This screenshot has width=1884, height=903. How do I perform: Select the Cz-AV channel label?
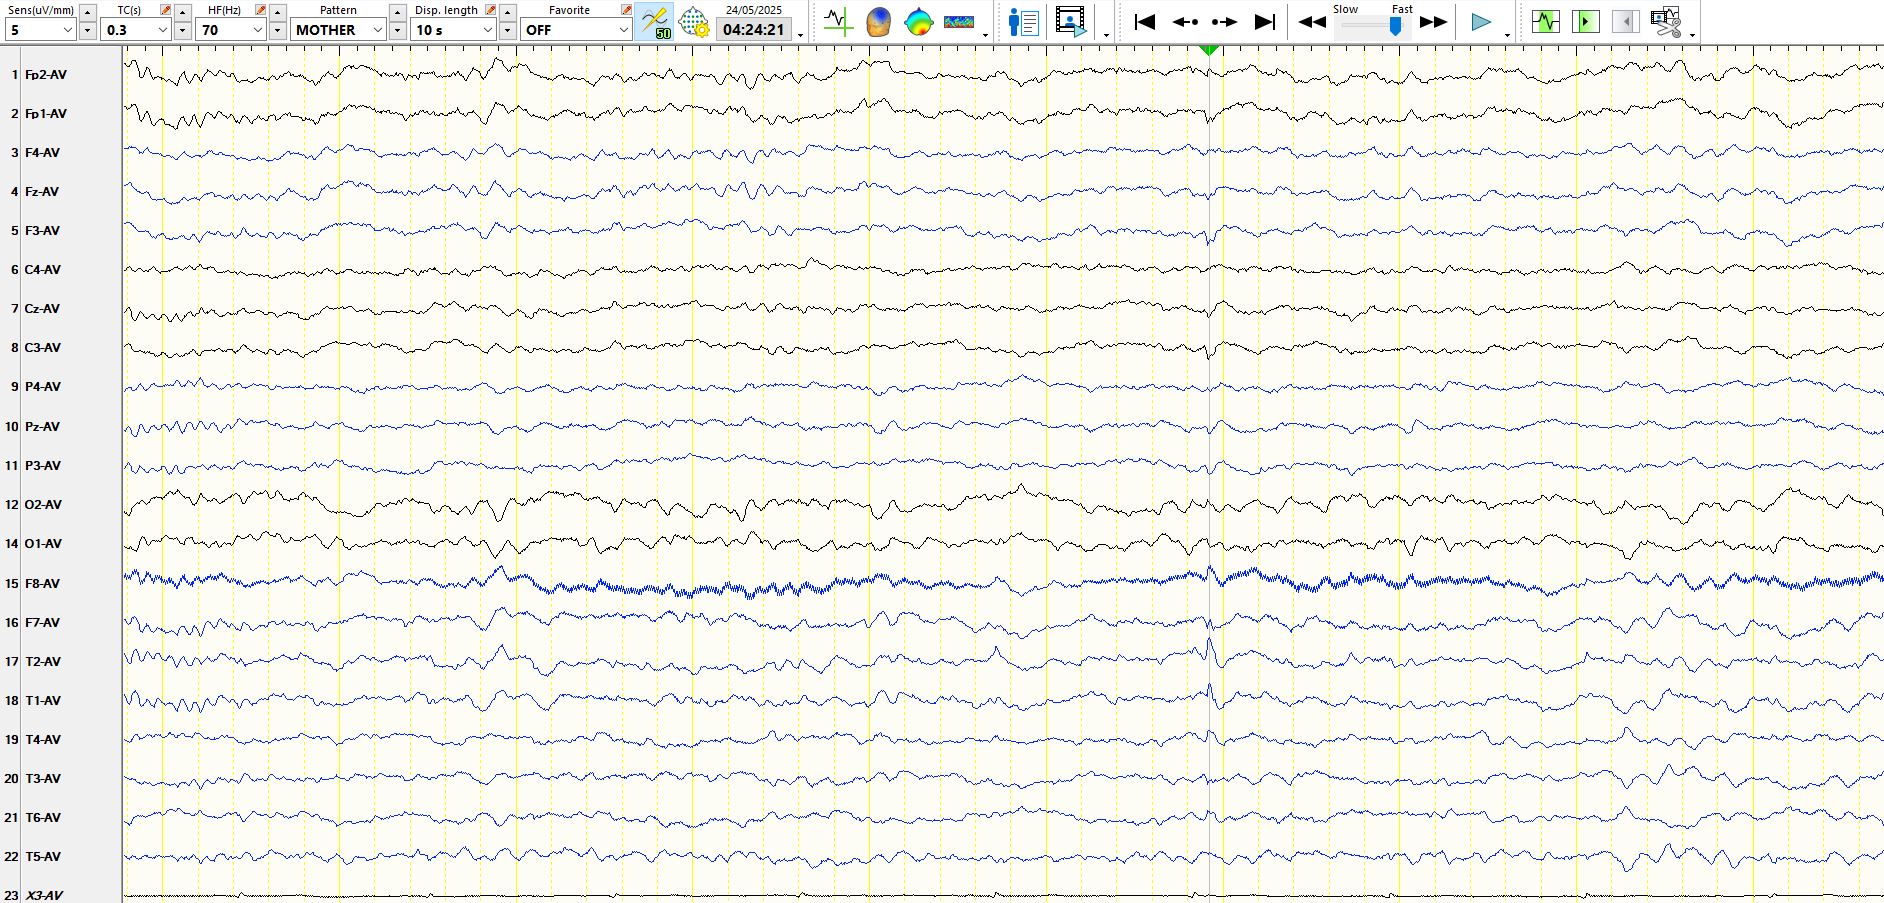tap(42, 309)
